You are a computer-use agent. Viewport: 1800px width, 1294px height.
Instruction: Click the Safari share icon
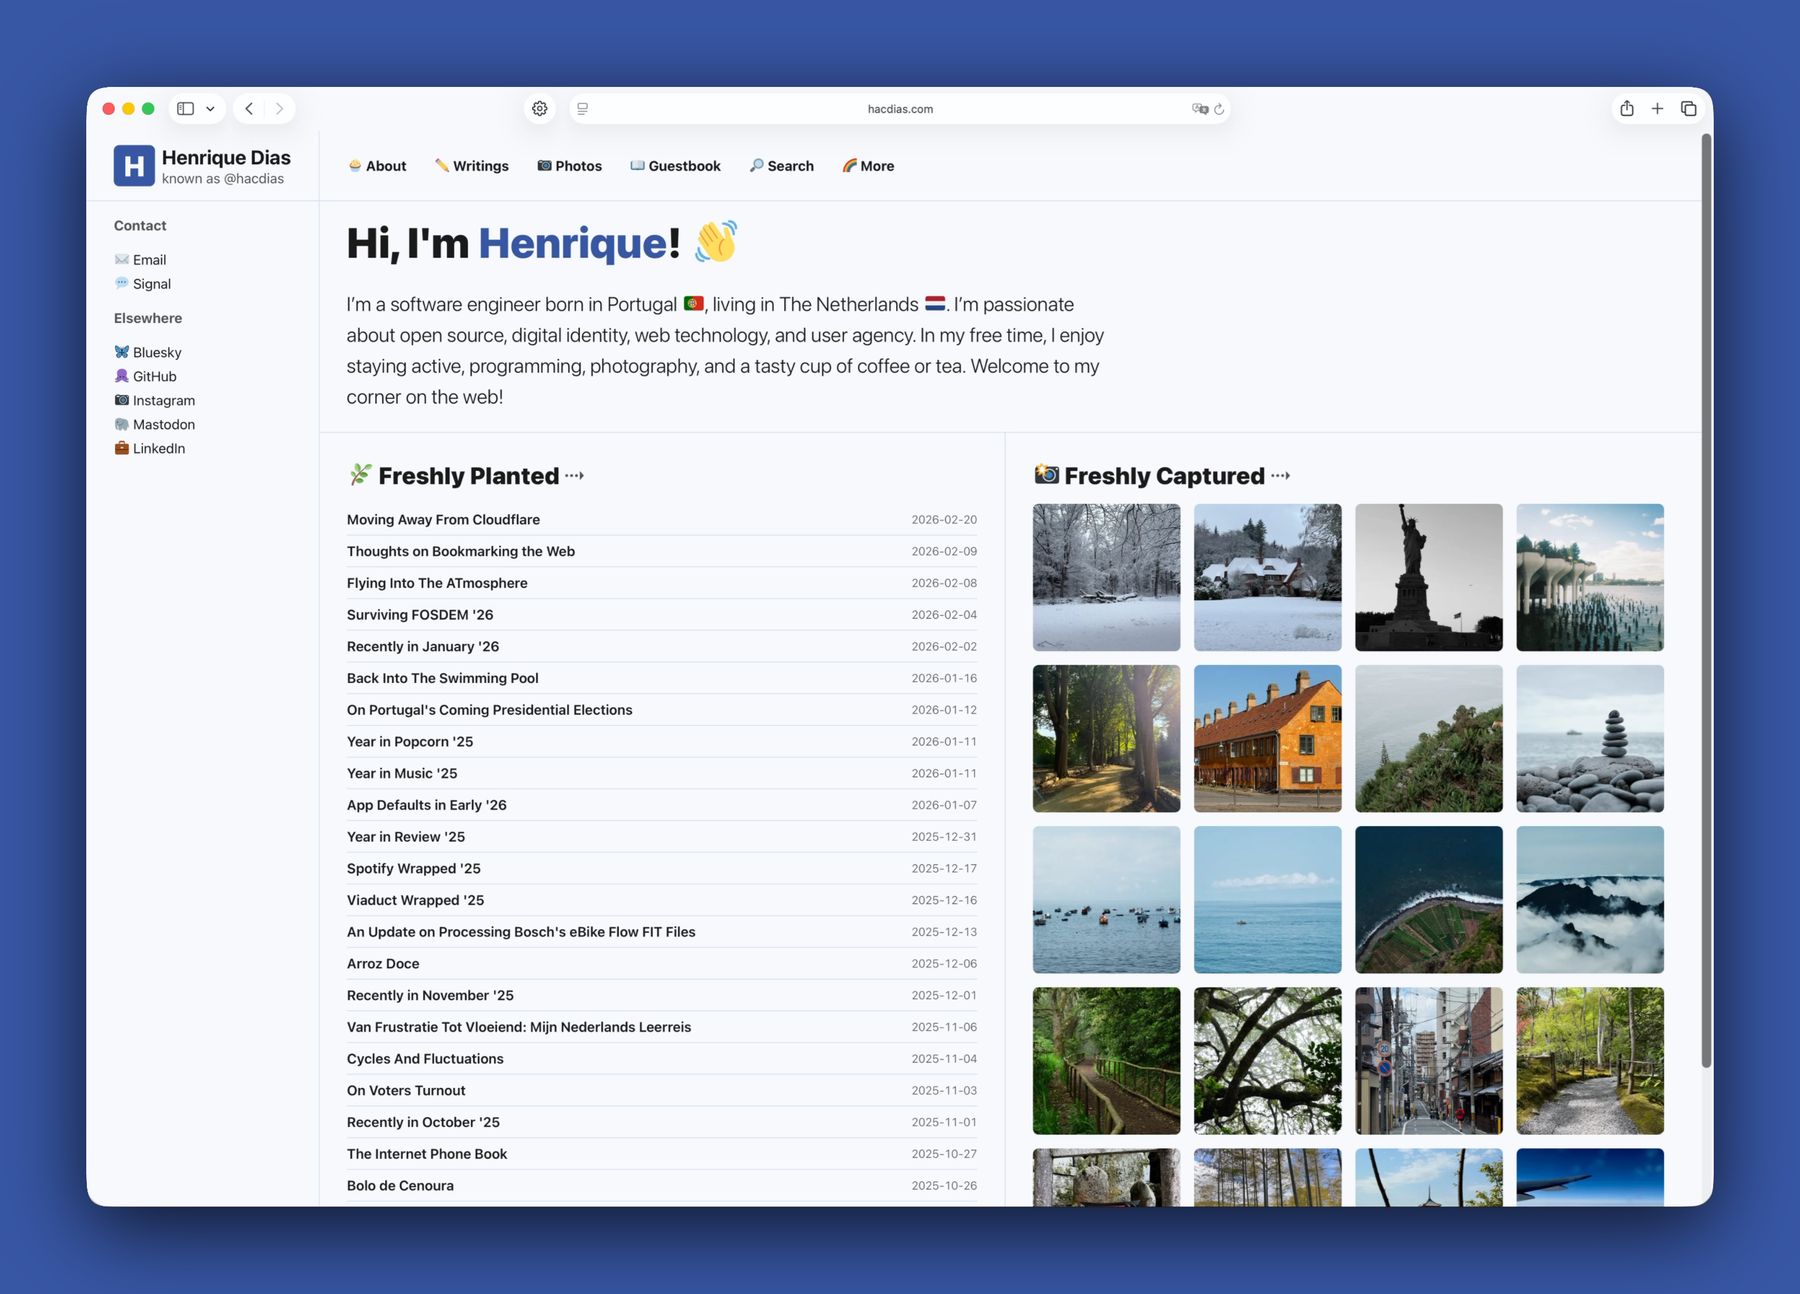[x=1627, y=109]
